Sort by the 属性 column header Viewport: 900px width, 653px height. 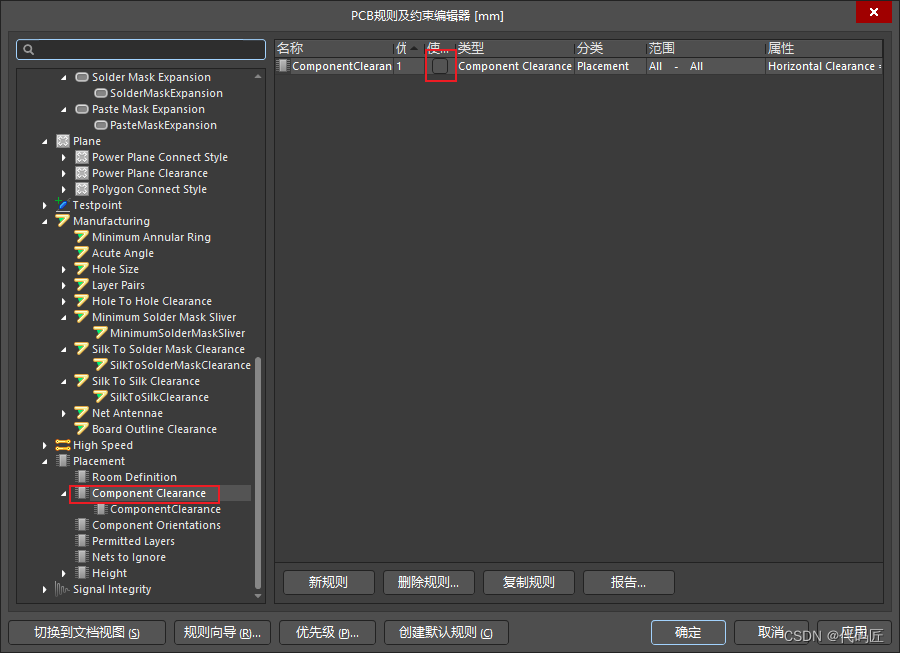[824, 48]
